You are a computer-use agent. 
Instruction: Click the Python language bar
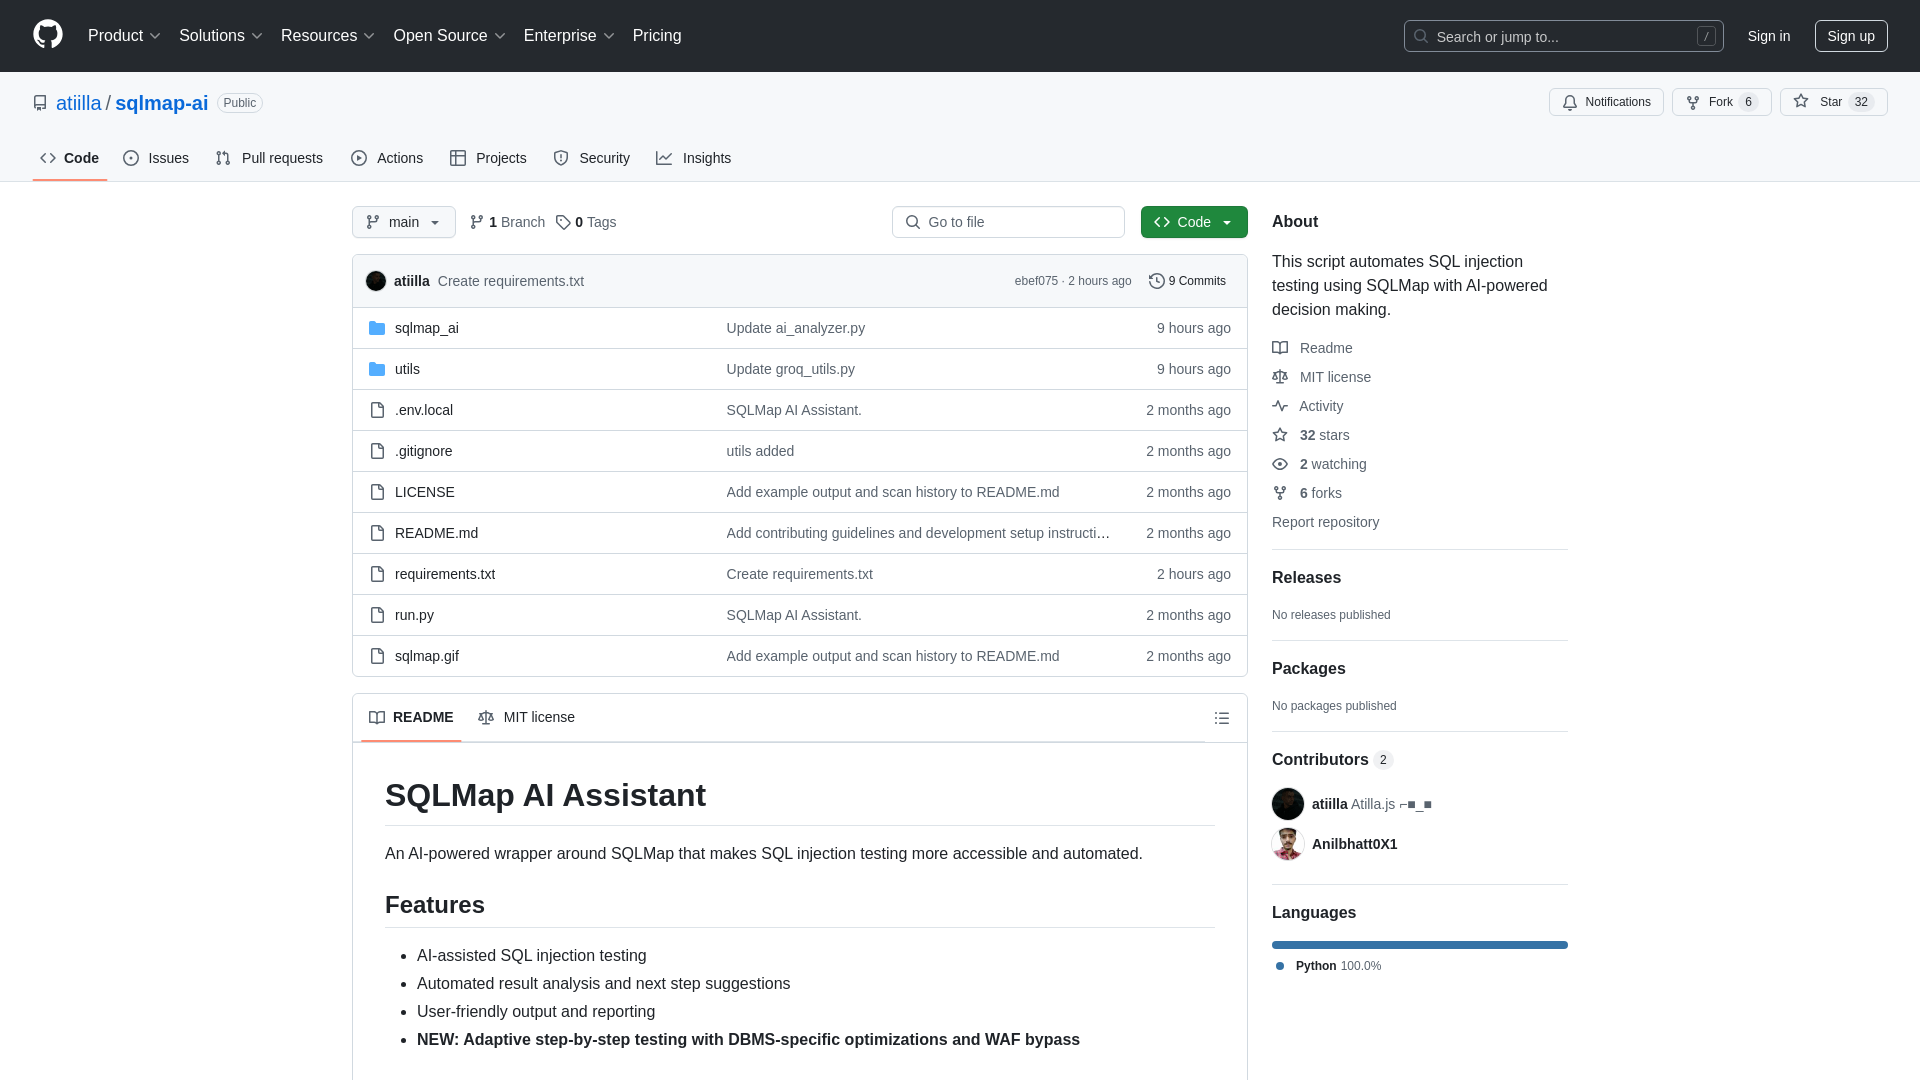tap(1420, 945)
